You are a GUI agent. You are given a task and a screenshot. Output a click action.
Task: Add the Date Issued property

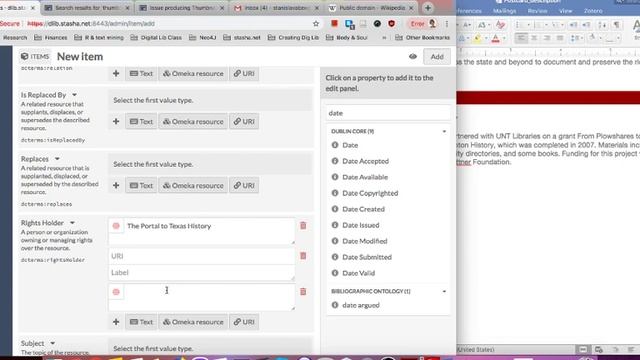pyautogui.click(x=361, y=225)
